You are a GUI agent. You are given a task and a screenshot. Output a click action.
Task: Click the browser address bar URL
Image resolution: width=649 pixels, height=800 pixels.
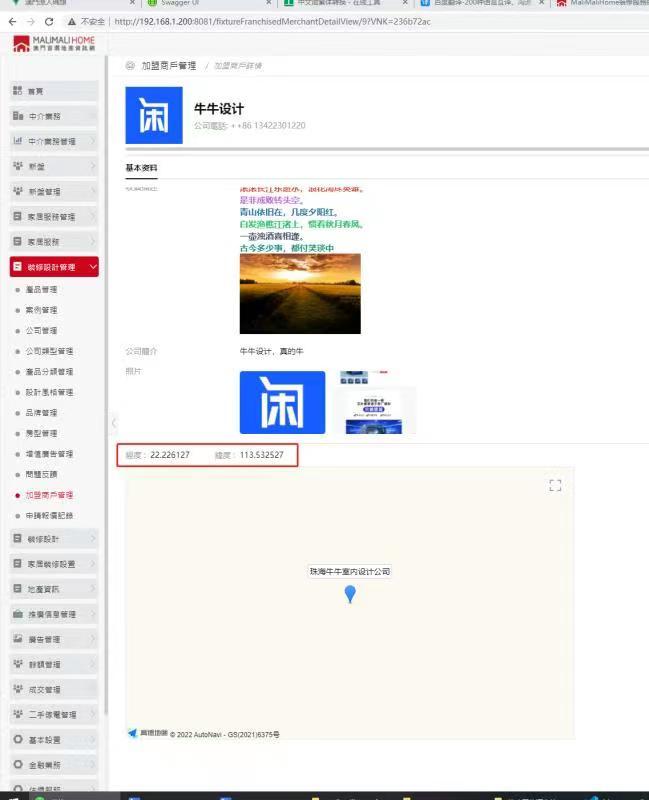(272, 21)
